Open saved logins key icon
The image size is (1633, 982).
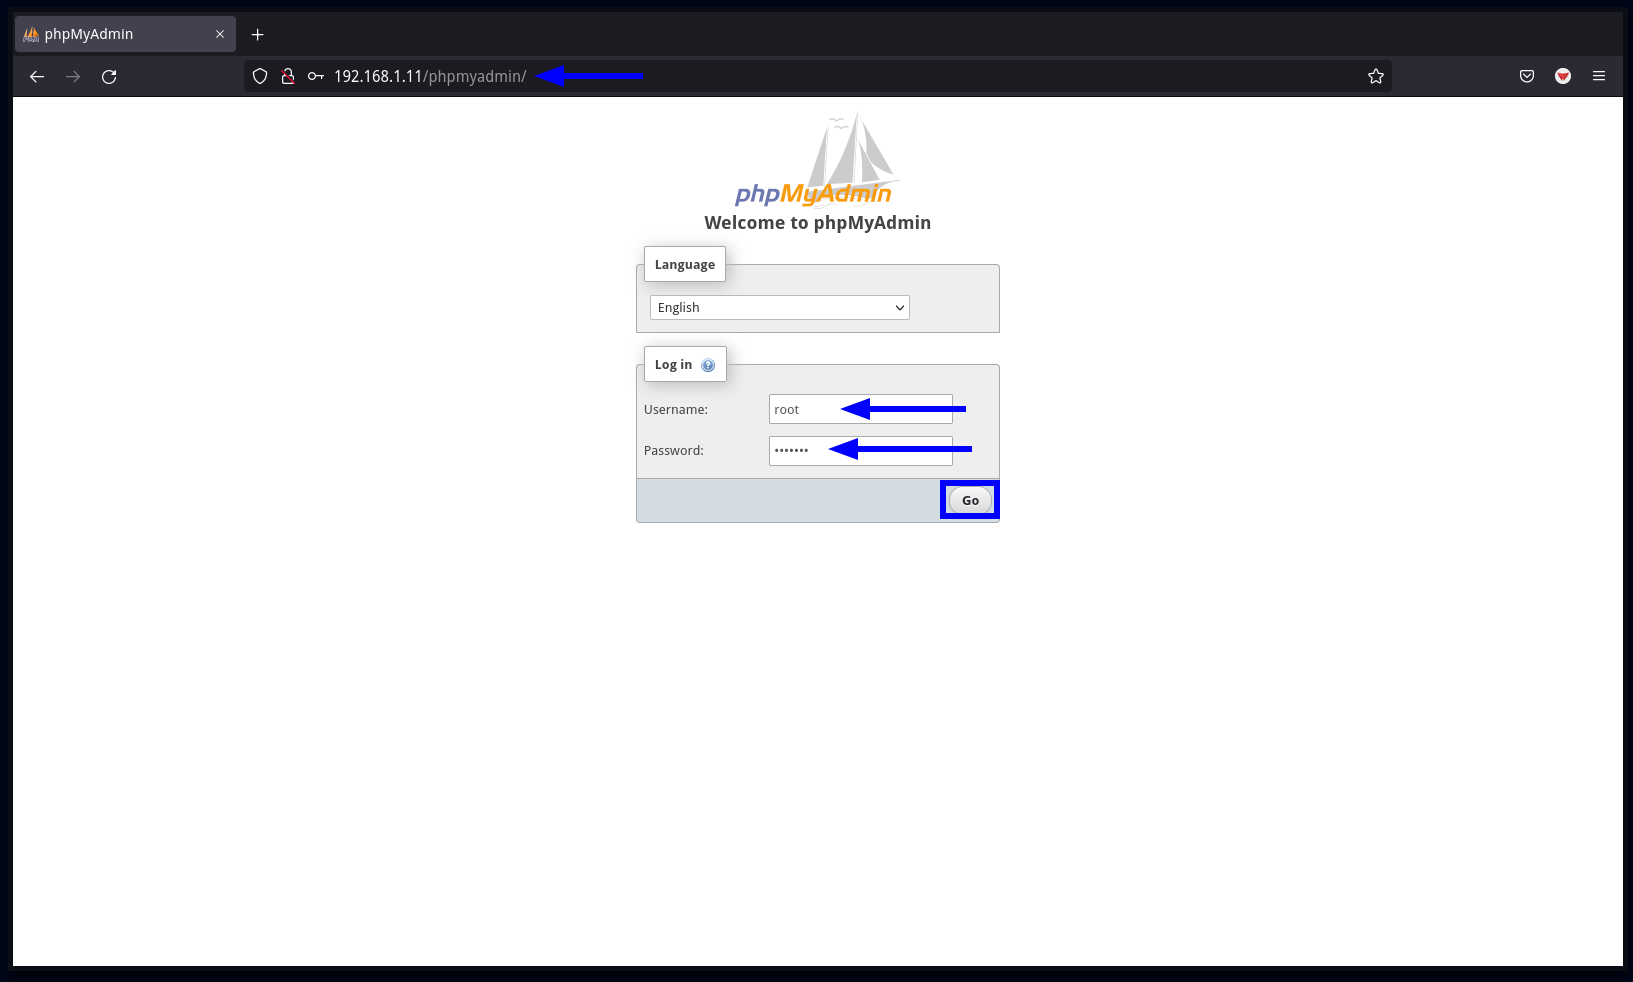click(316, 76)
